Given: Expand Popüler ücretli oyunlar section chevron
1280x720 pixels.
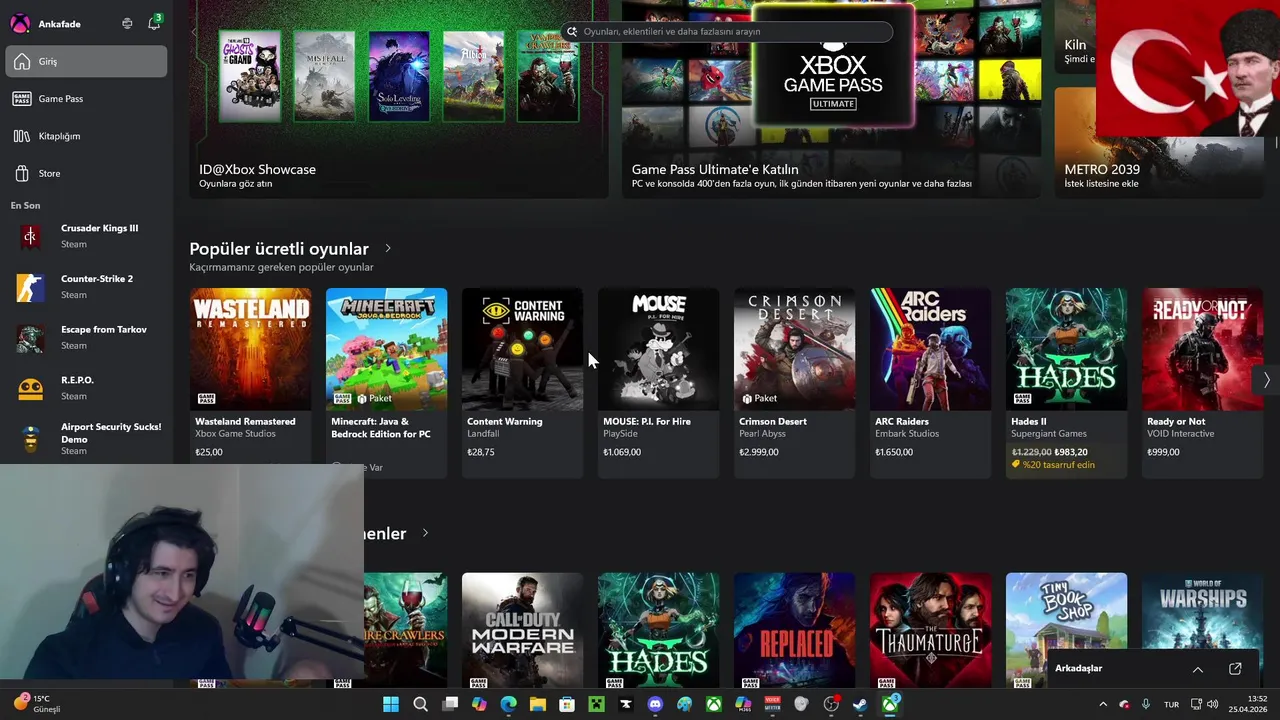Looking at the screenshot, I should [388, 248].
